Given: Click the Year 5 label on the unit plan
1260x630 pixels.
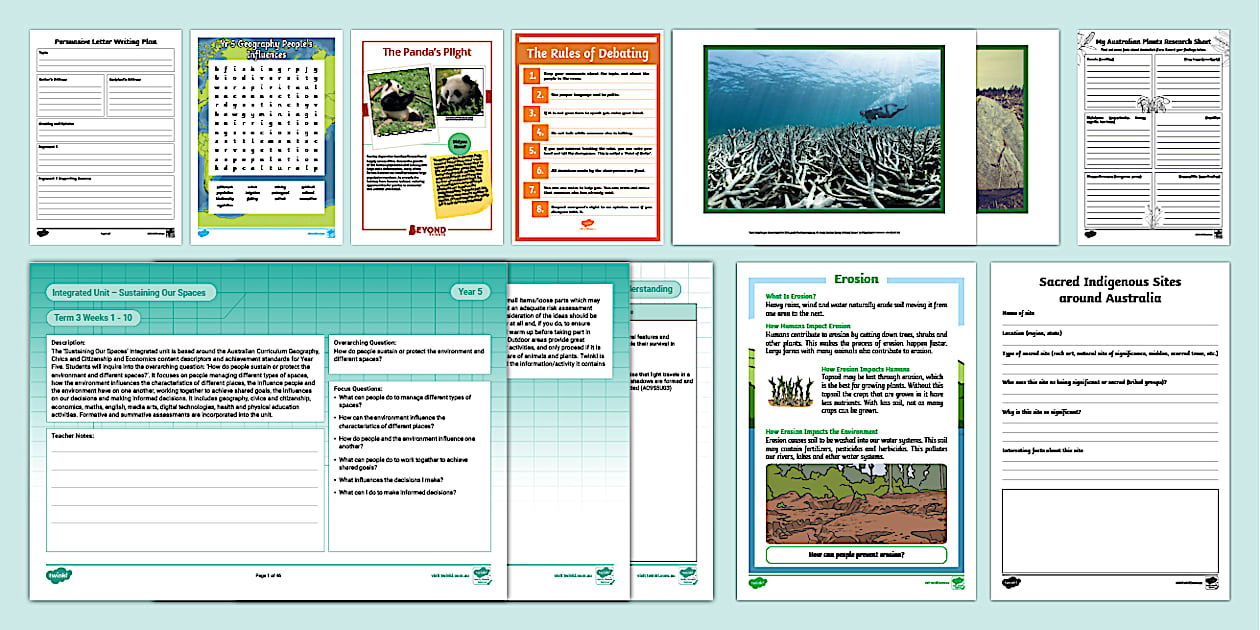Looking at the screenshot, I should coord(471,292).
